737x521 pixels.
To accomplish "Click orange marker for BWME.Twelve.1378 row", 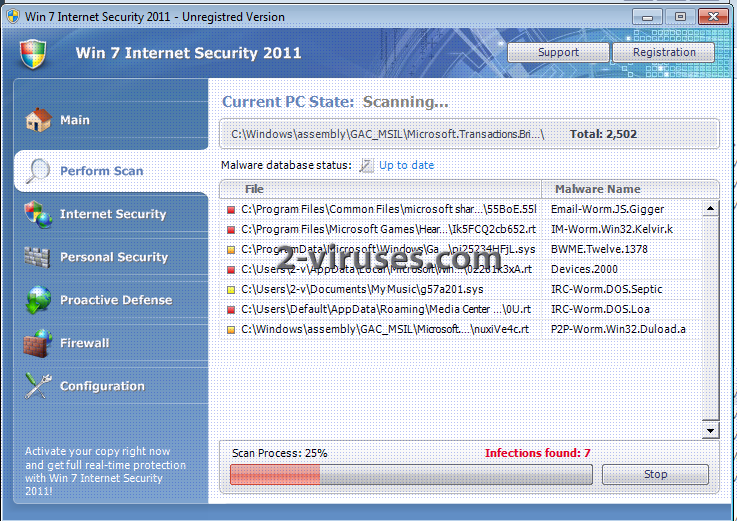I will point(231,250).
